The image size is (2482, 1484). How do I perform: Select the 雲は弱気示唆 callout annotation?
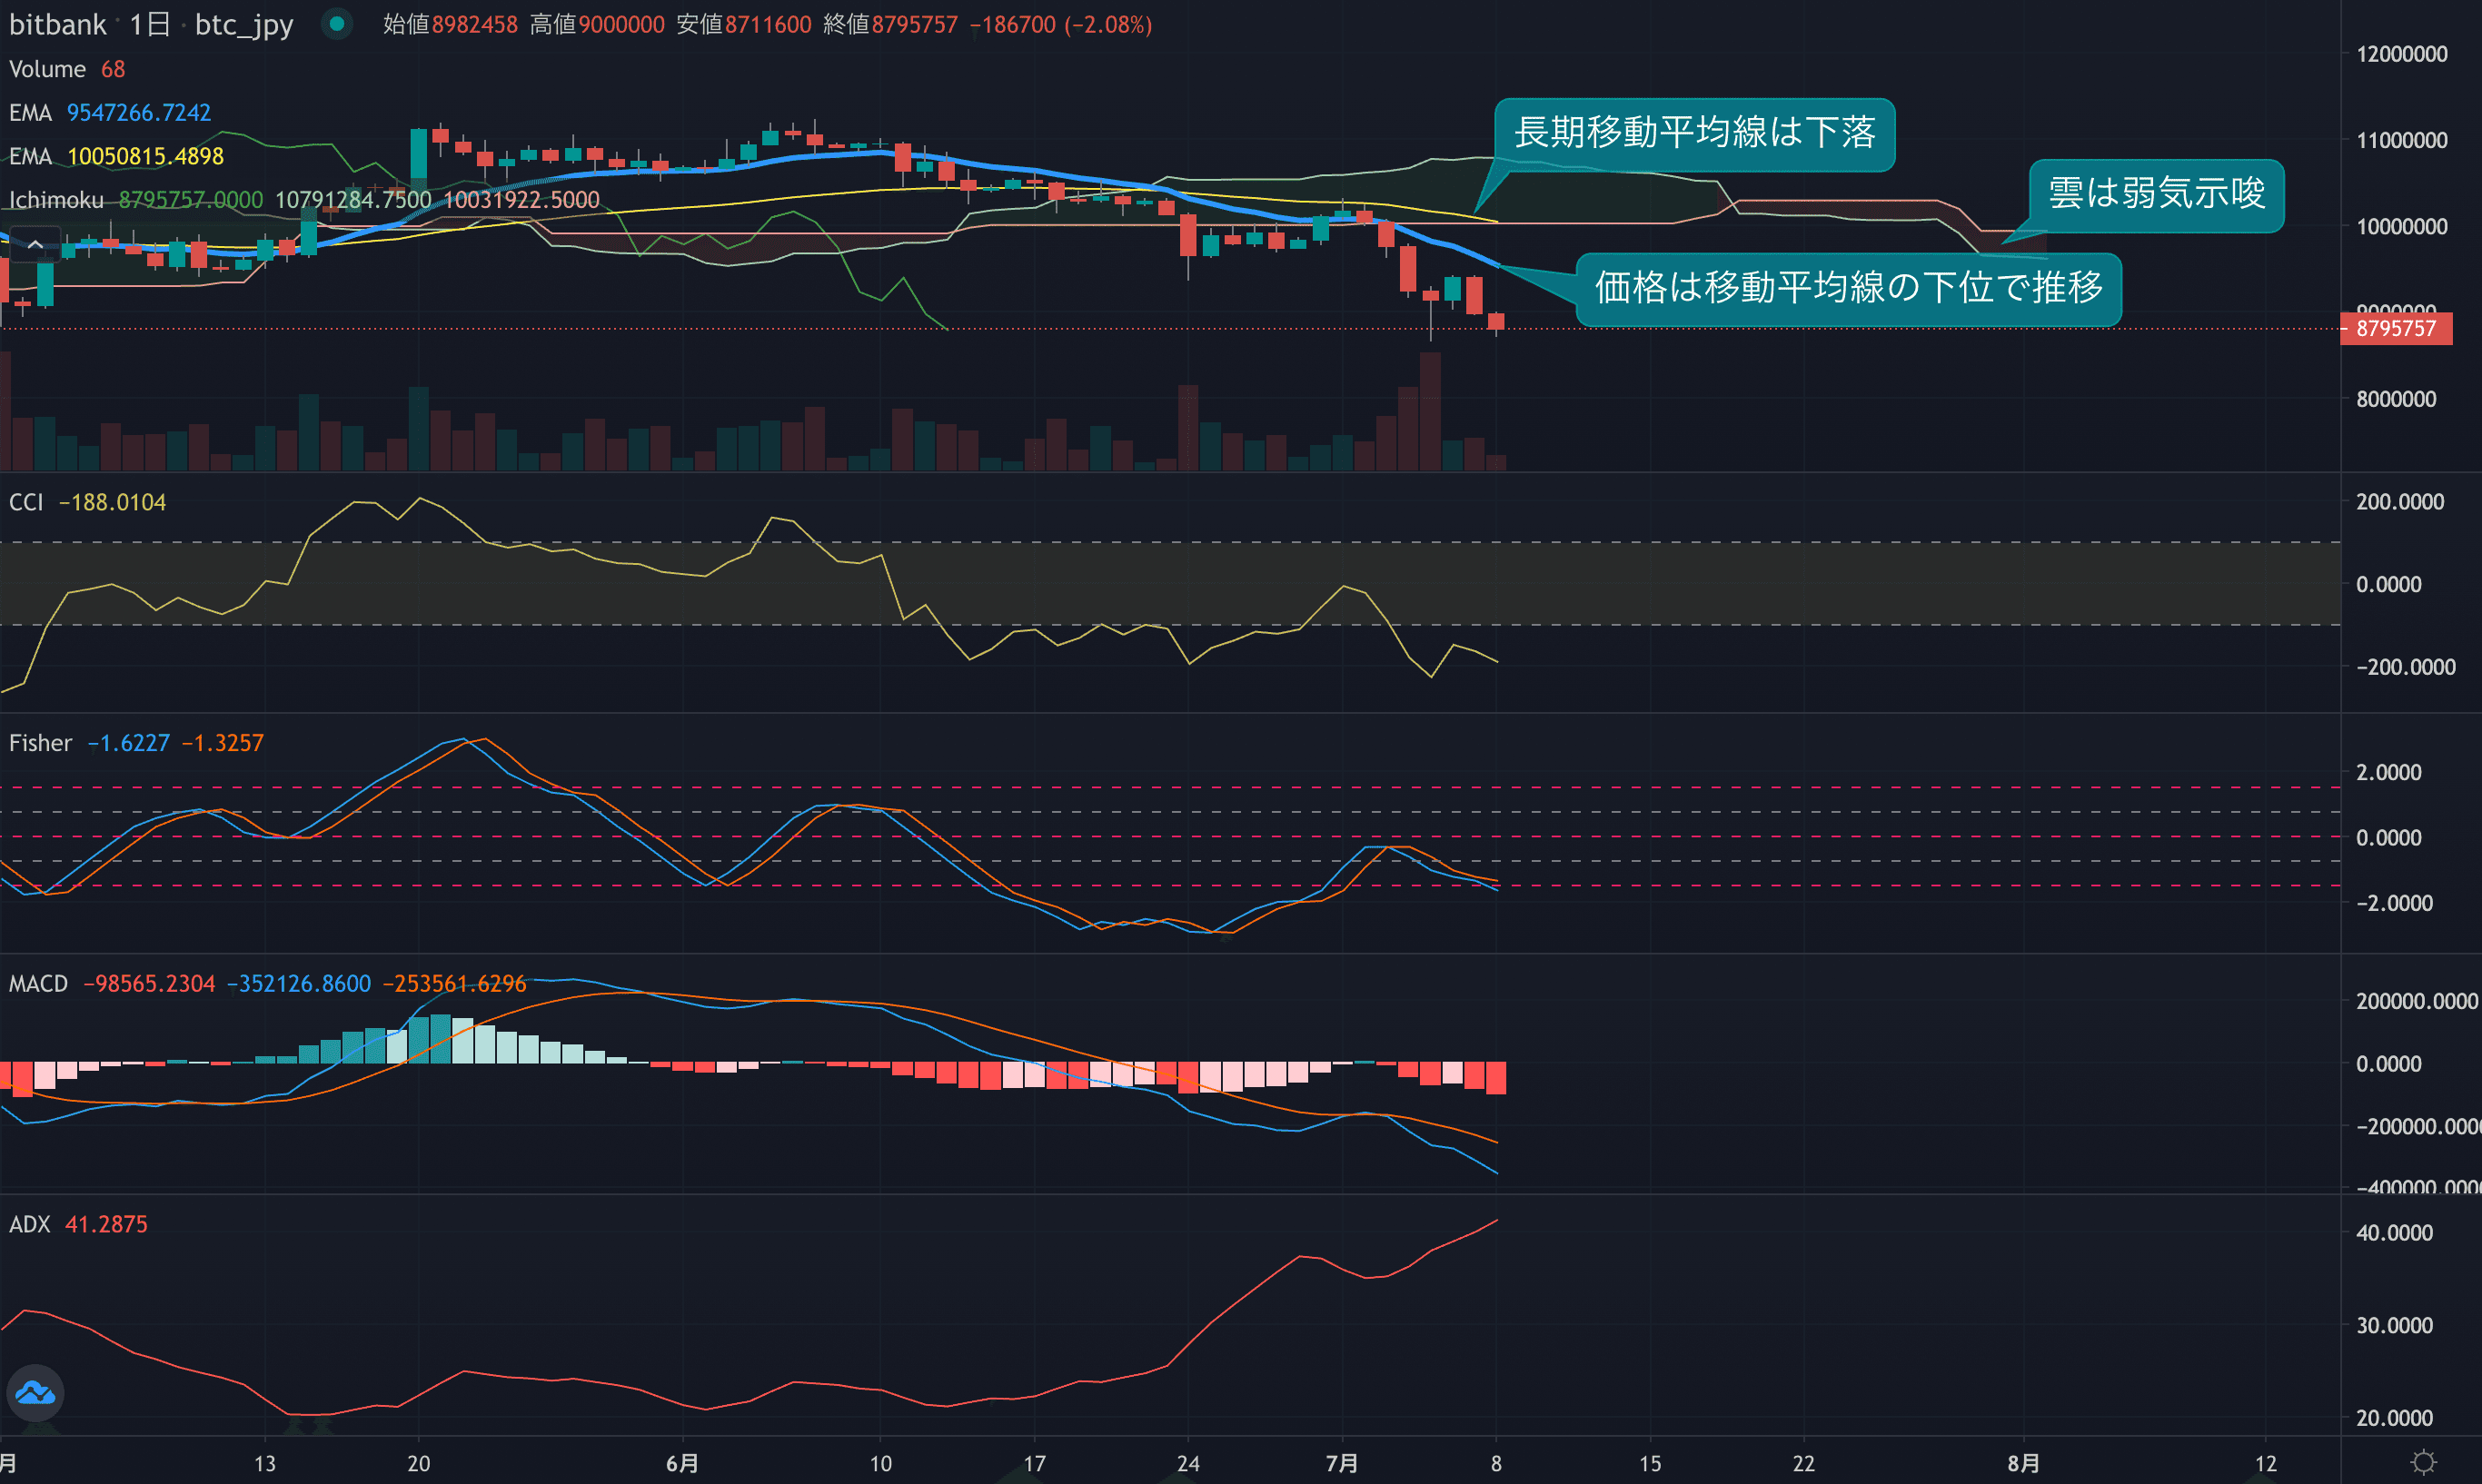click(2156, 194)
